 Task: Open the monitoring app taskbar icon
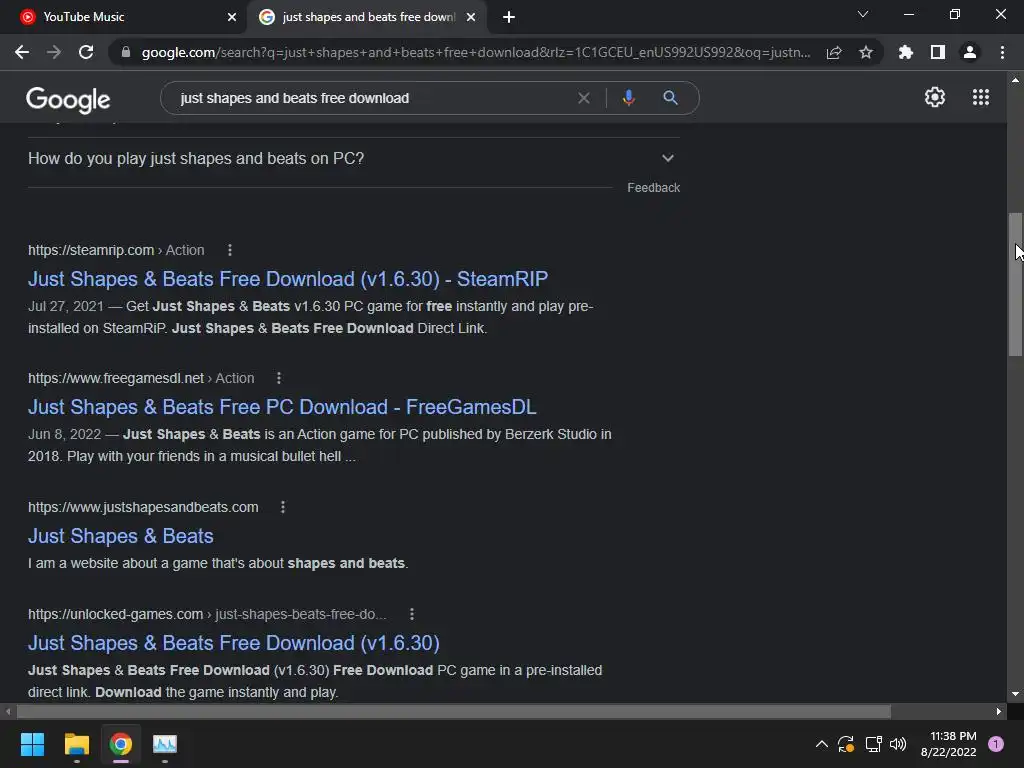coord(165,744)
